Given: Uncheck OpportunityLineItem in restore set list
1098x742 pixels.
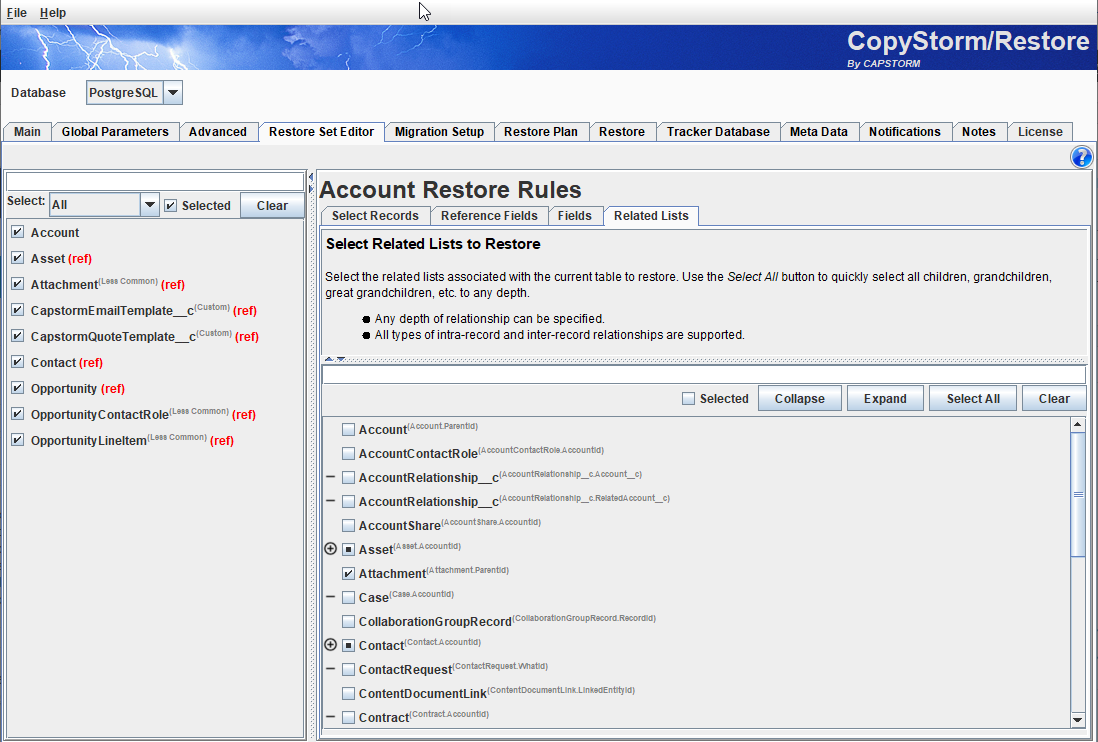Looking at the screenshot, I should 18,440.
